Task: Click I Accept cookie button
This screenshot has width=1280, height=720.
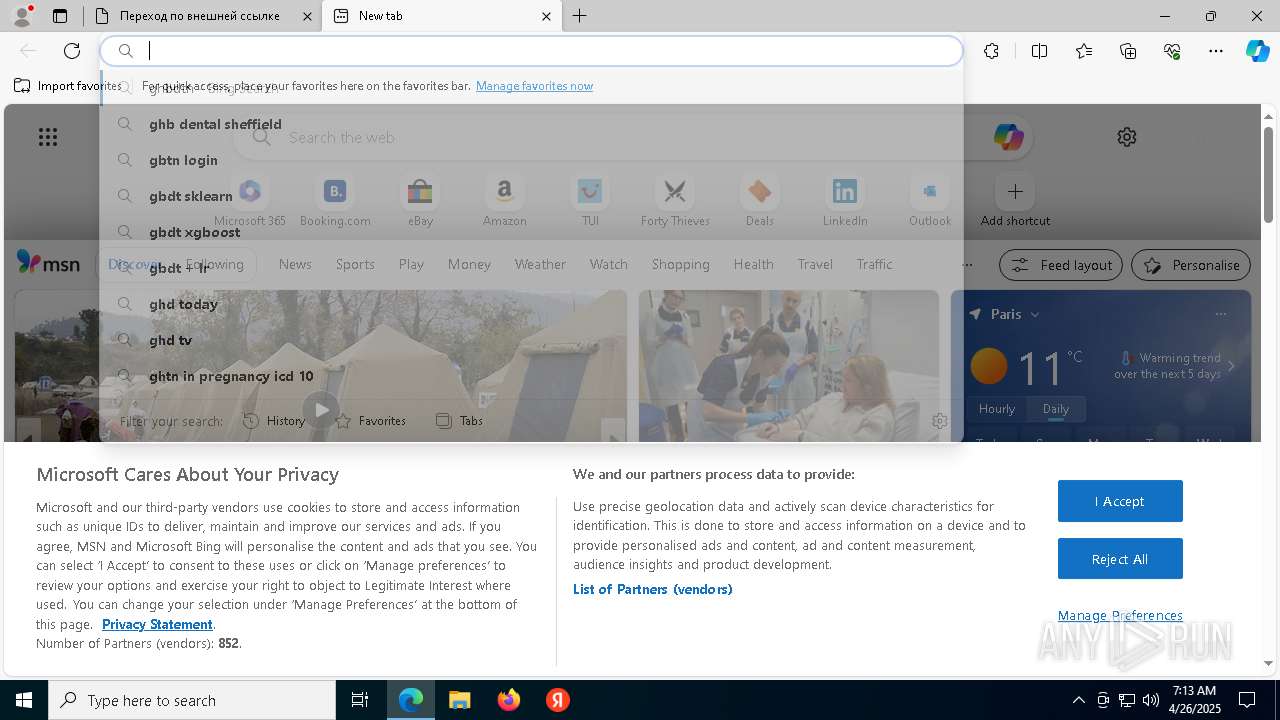Action: (1120, 501)
